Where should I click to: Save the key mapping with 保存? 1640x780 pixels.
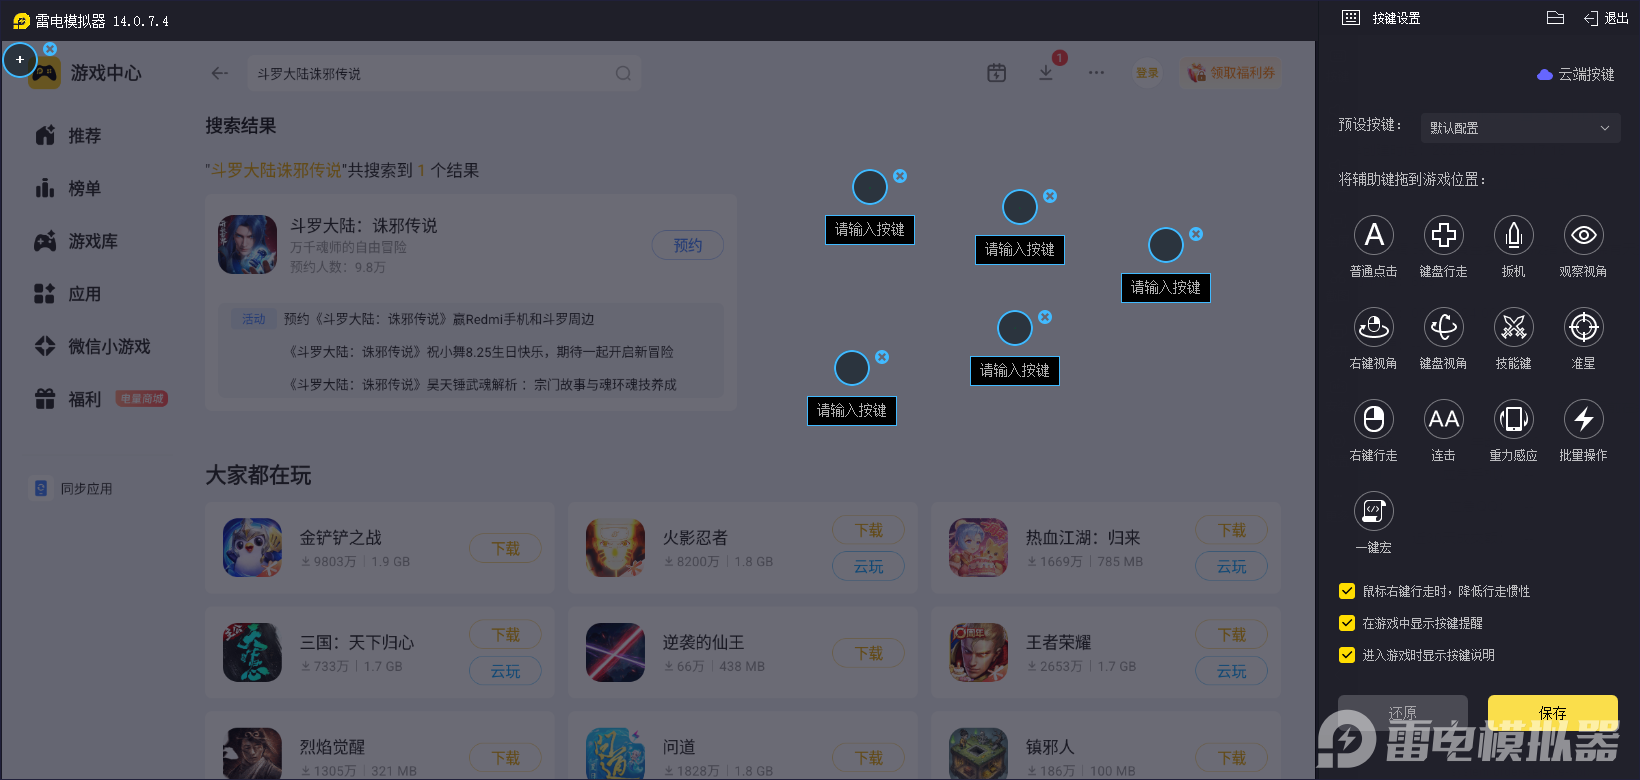(x=1553, y=713)
